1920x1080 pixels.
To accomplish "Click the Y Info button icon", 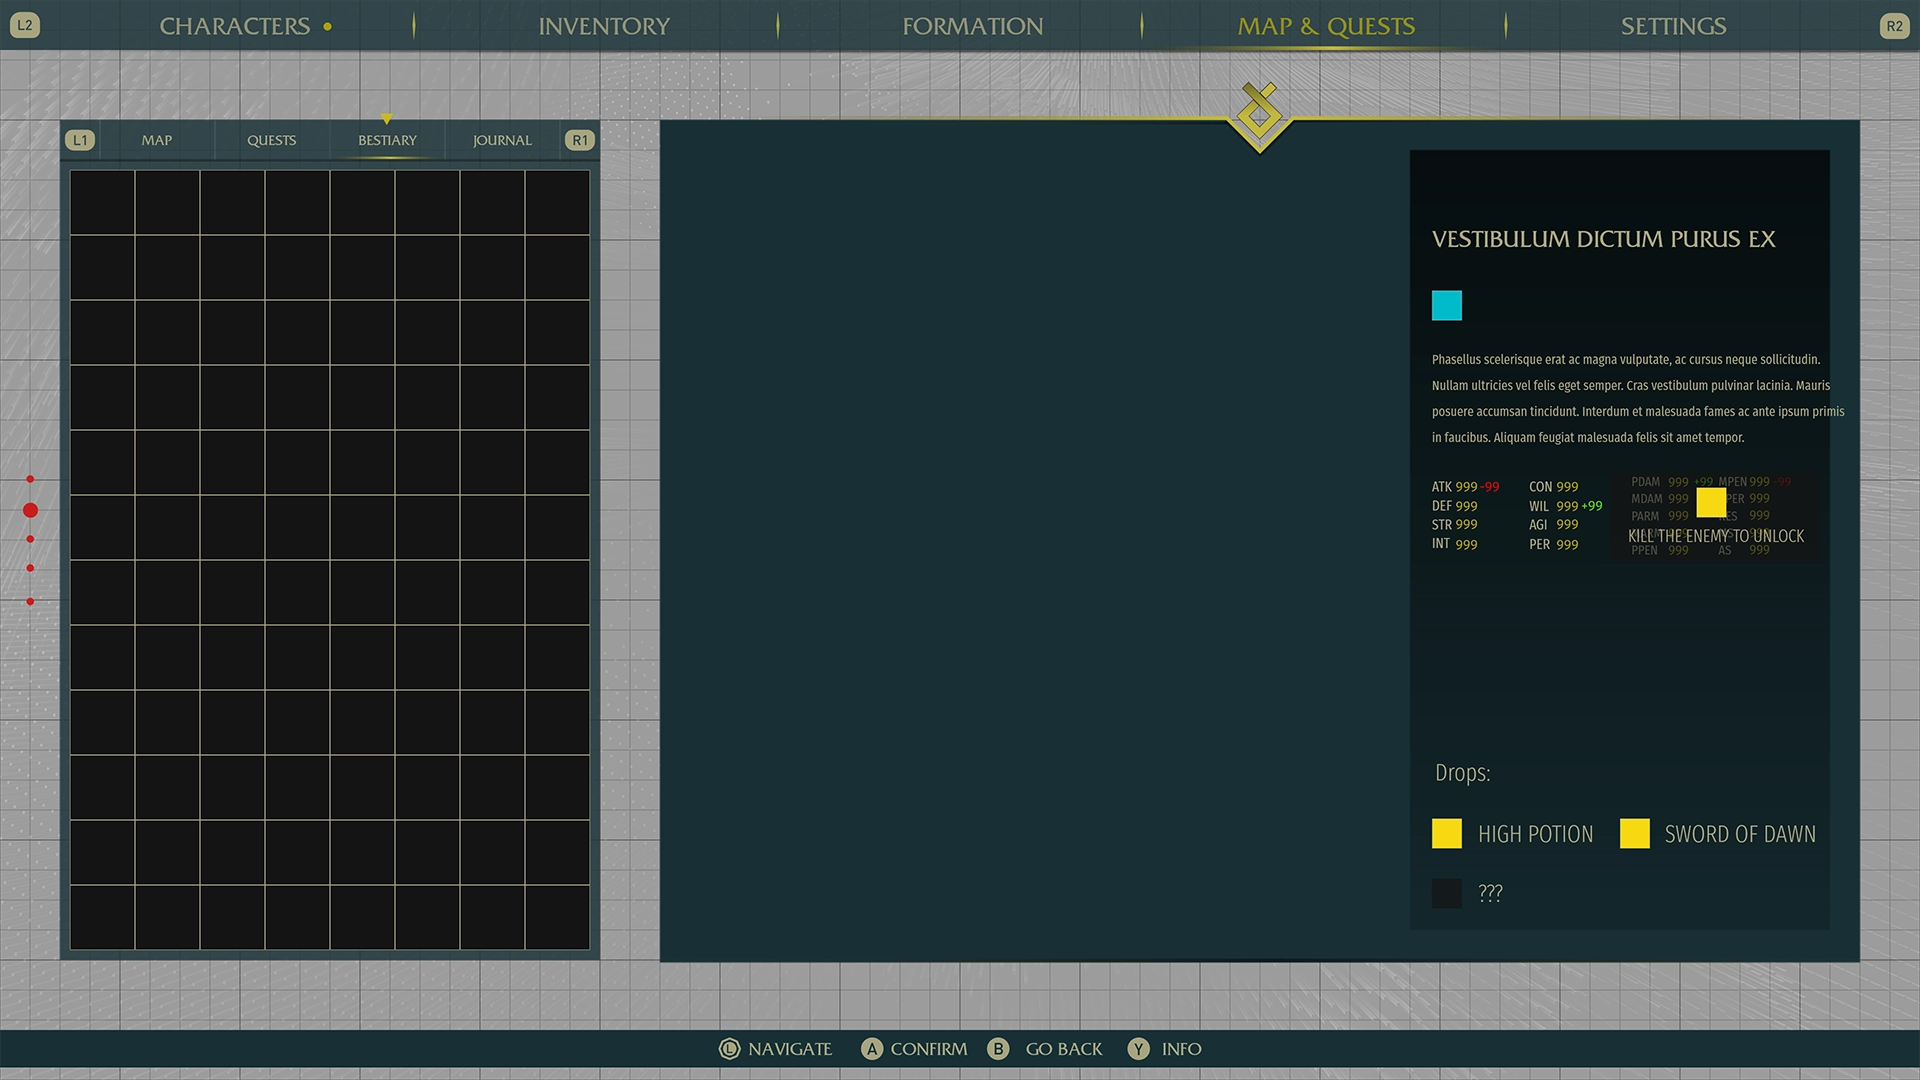I will coord(1138,1049).
